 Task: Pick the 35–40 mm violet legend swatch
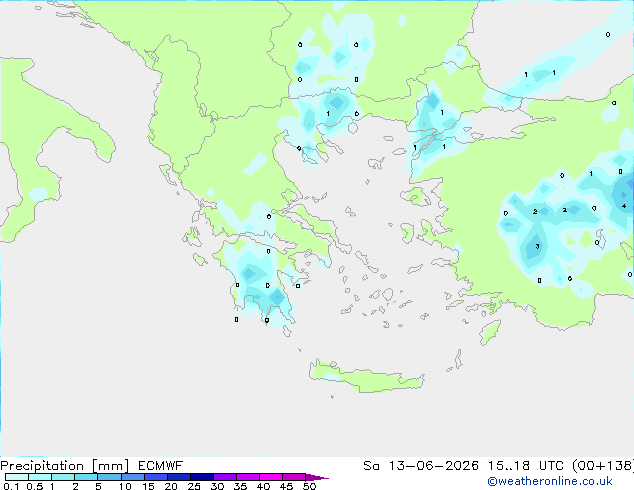247,477
